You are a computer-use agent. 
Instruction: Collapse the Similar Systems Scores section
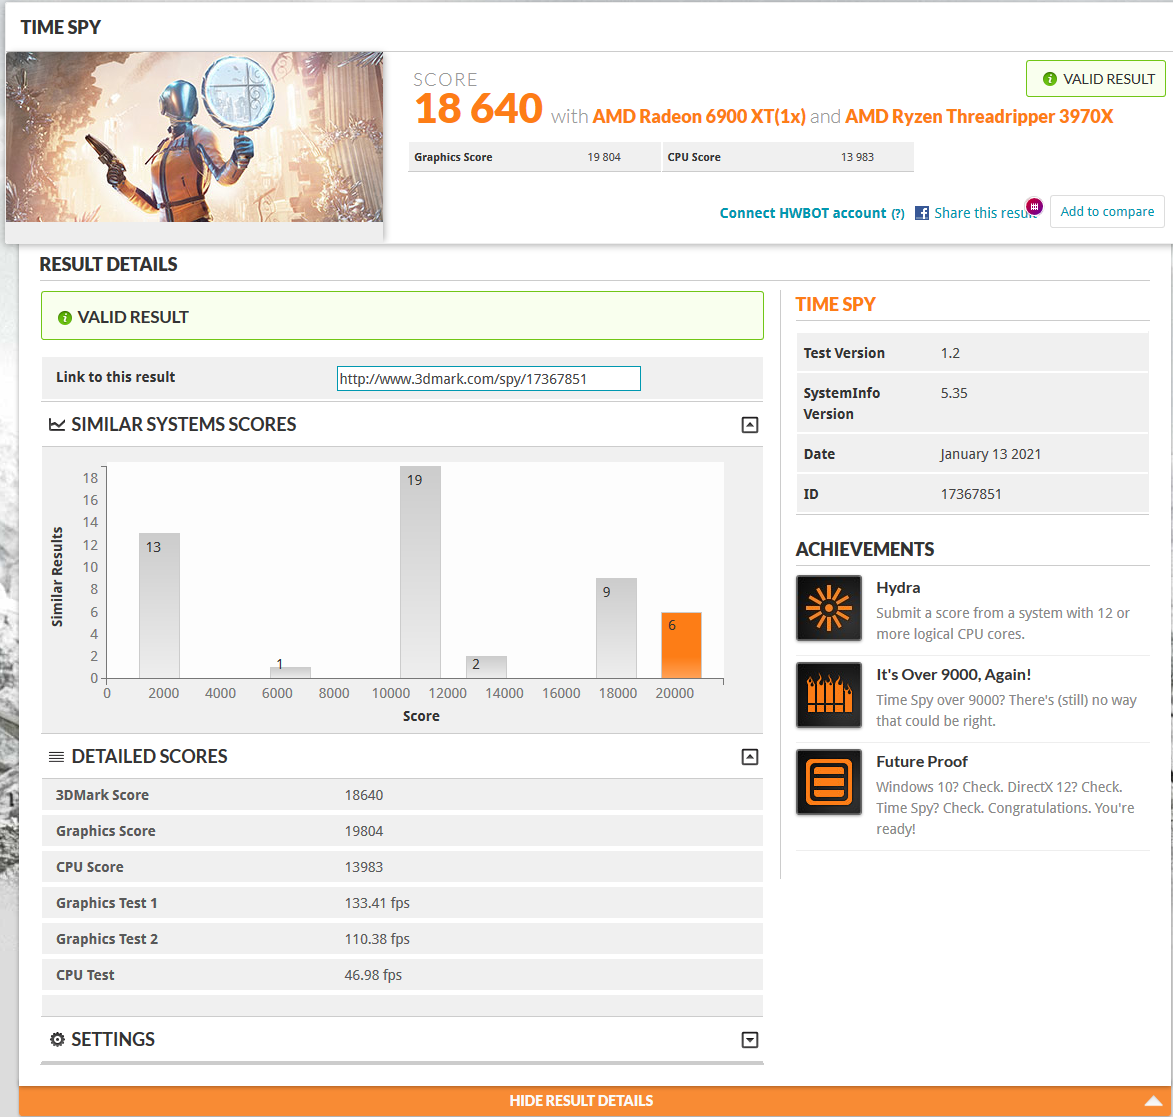[x=750, y=425]
